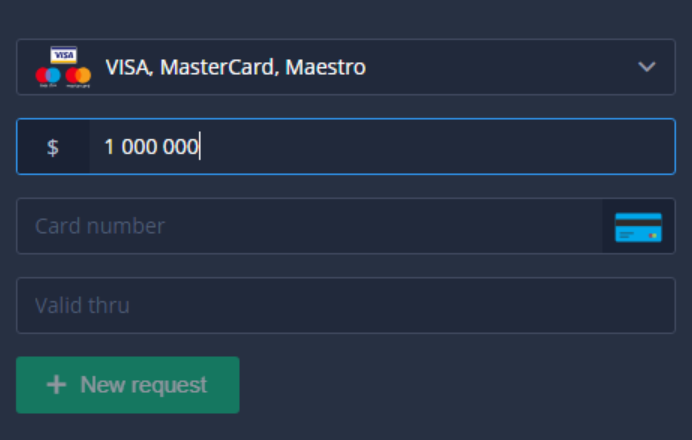Click the Maestro red-blue circles logo
692x440 pixels.
click(x=48, y=77)
